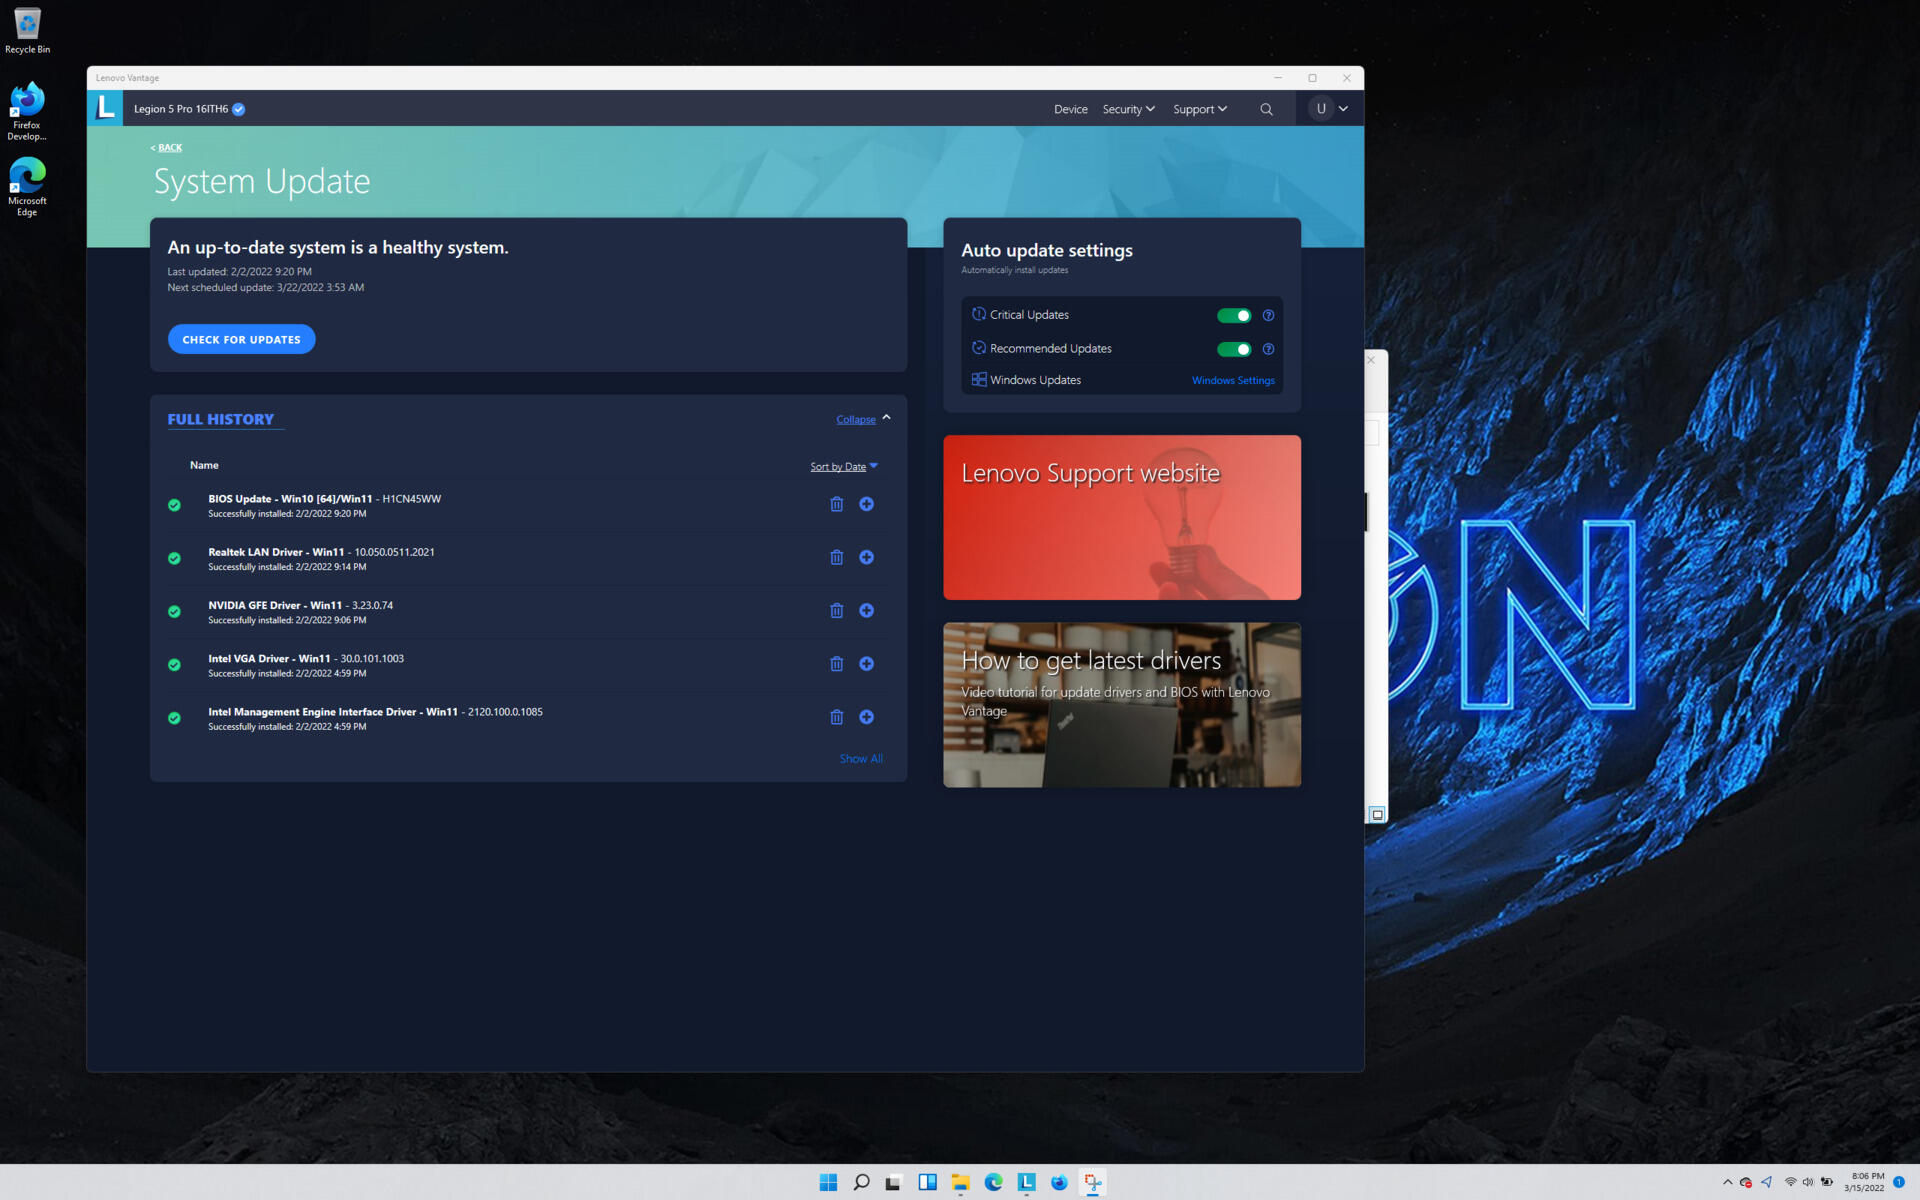Switch to Lenovo Vantage taskbar icon

[1026, 1182]
